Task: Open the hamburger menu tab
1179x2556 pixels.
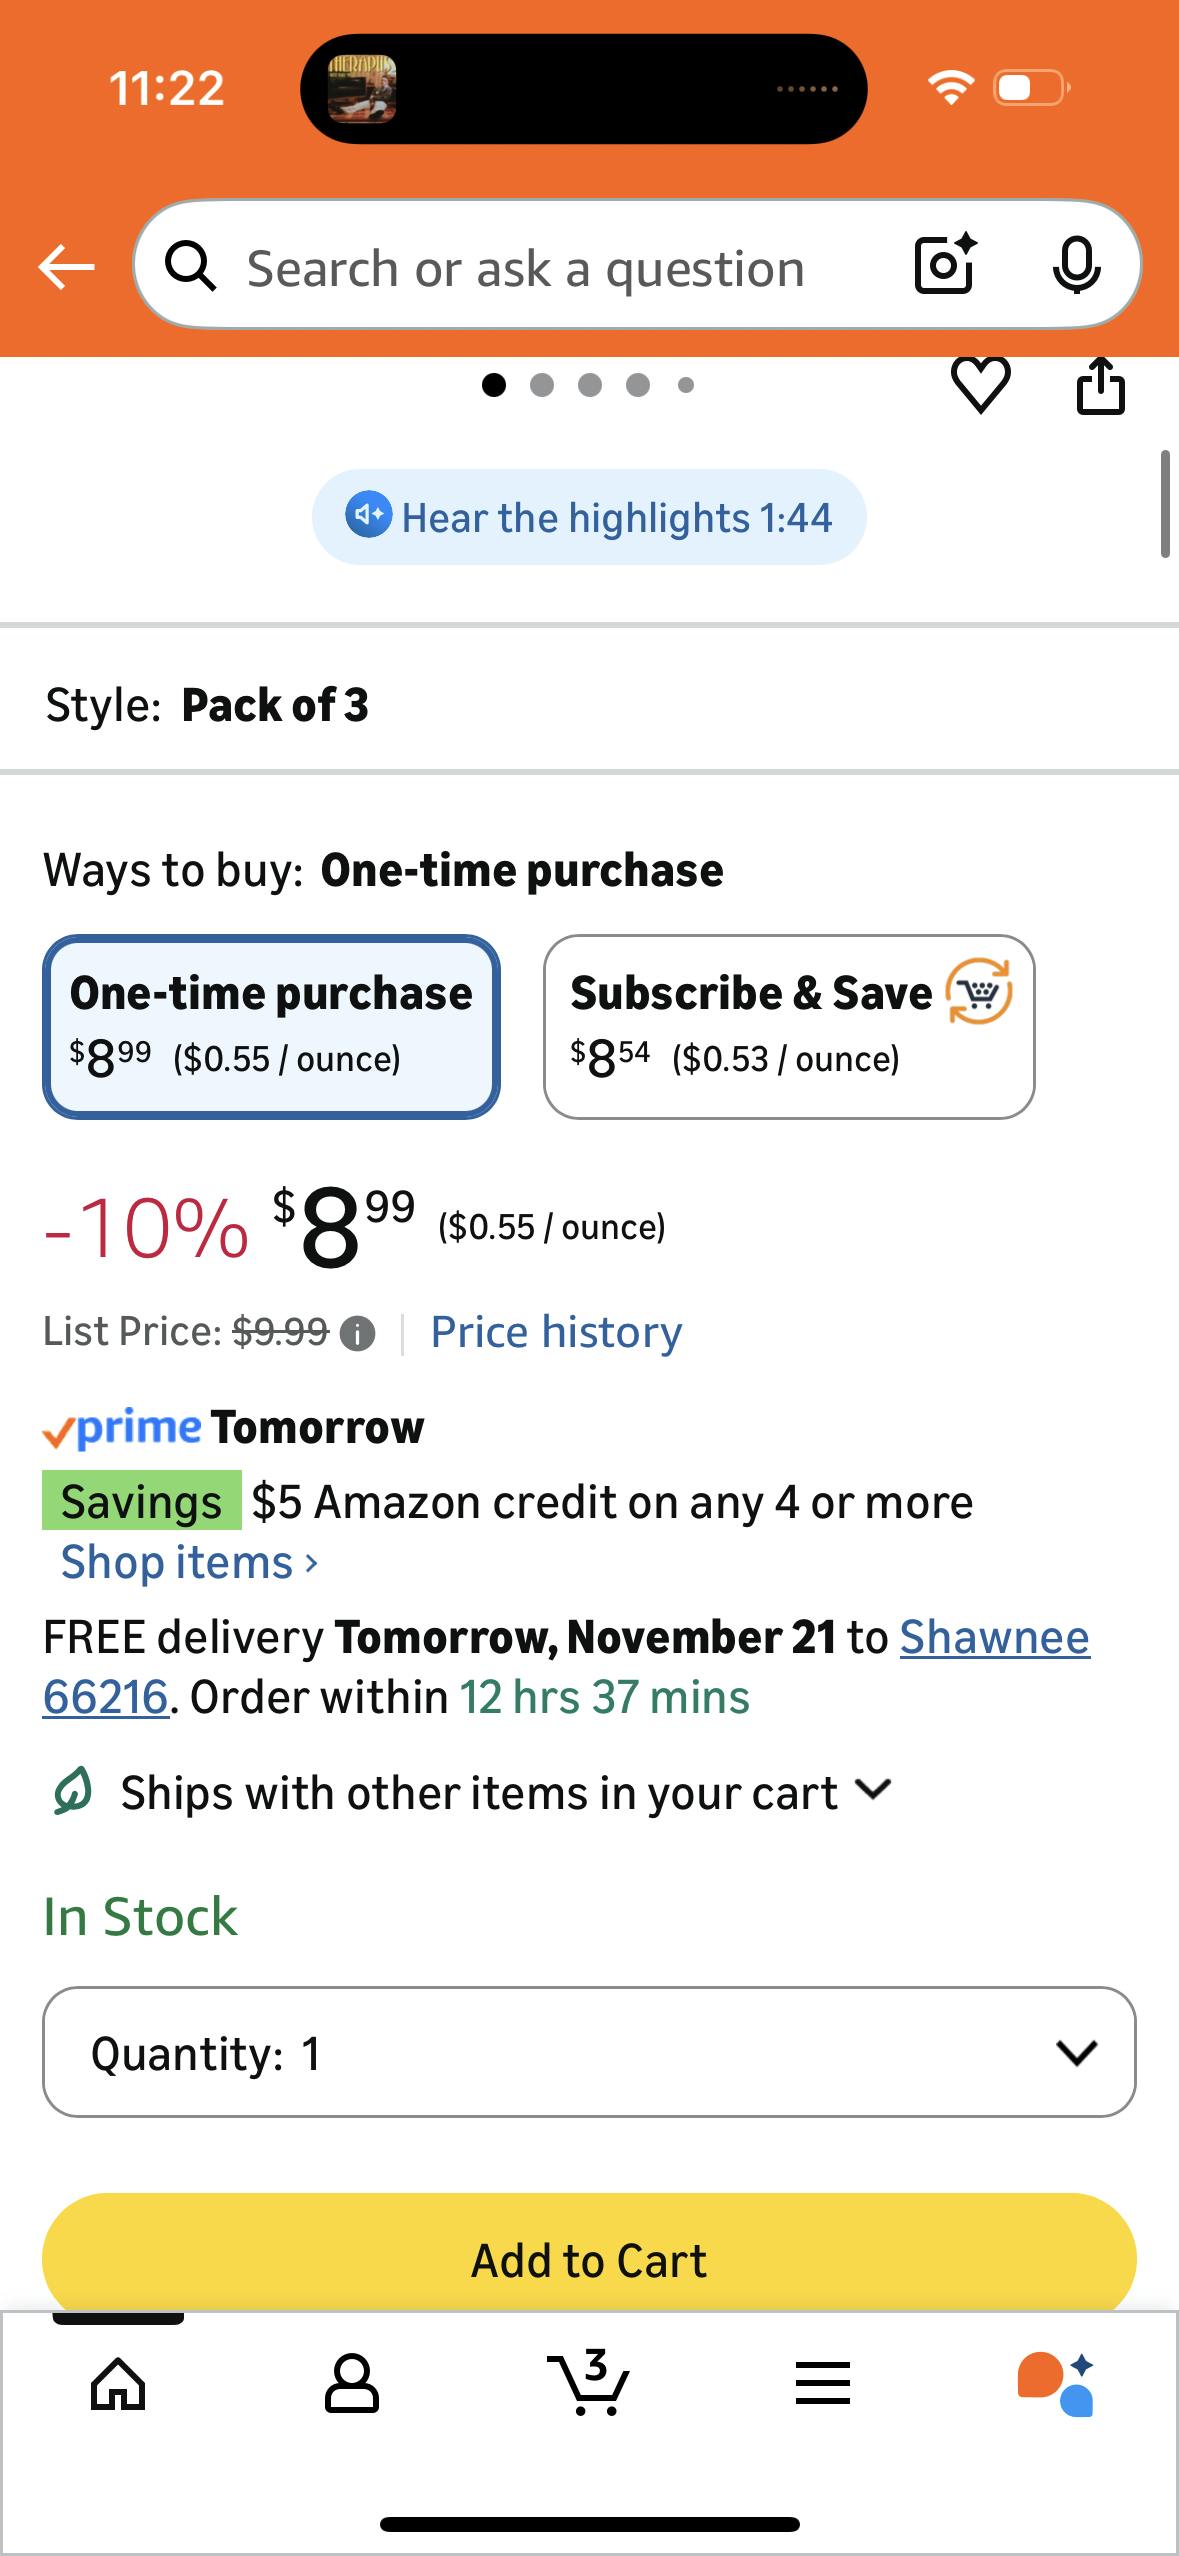Action: 823,2383
